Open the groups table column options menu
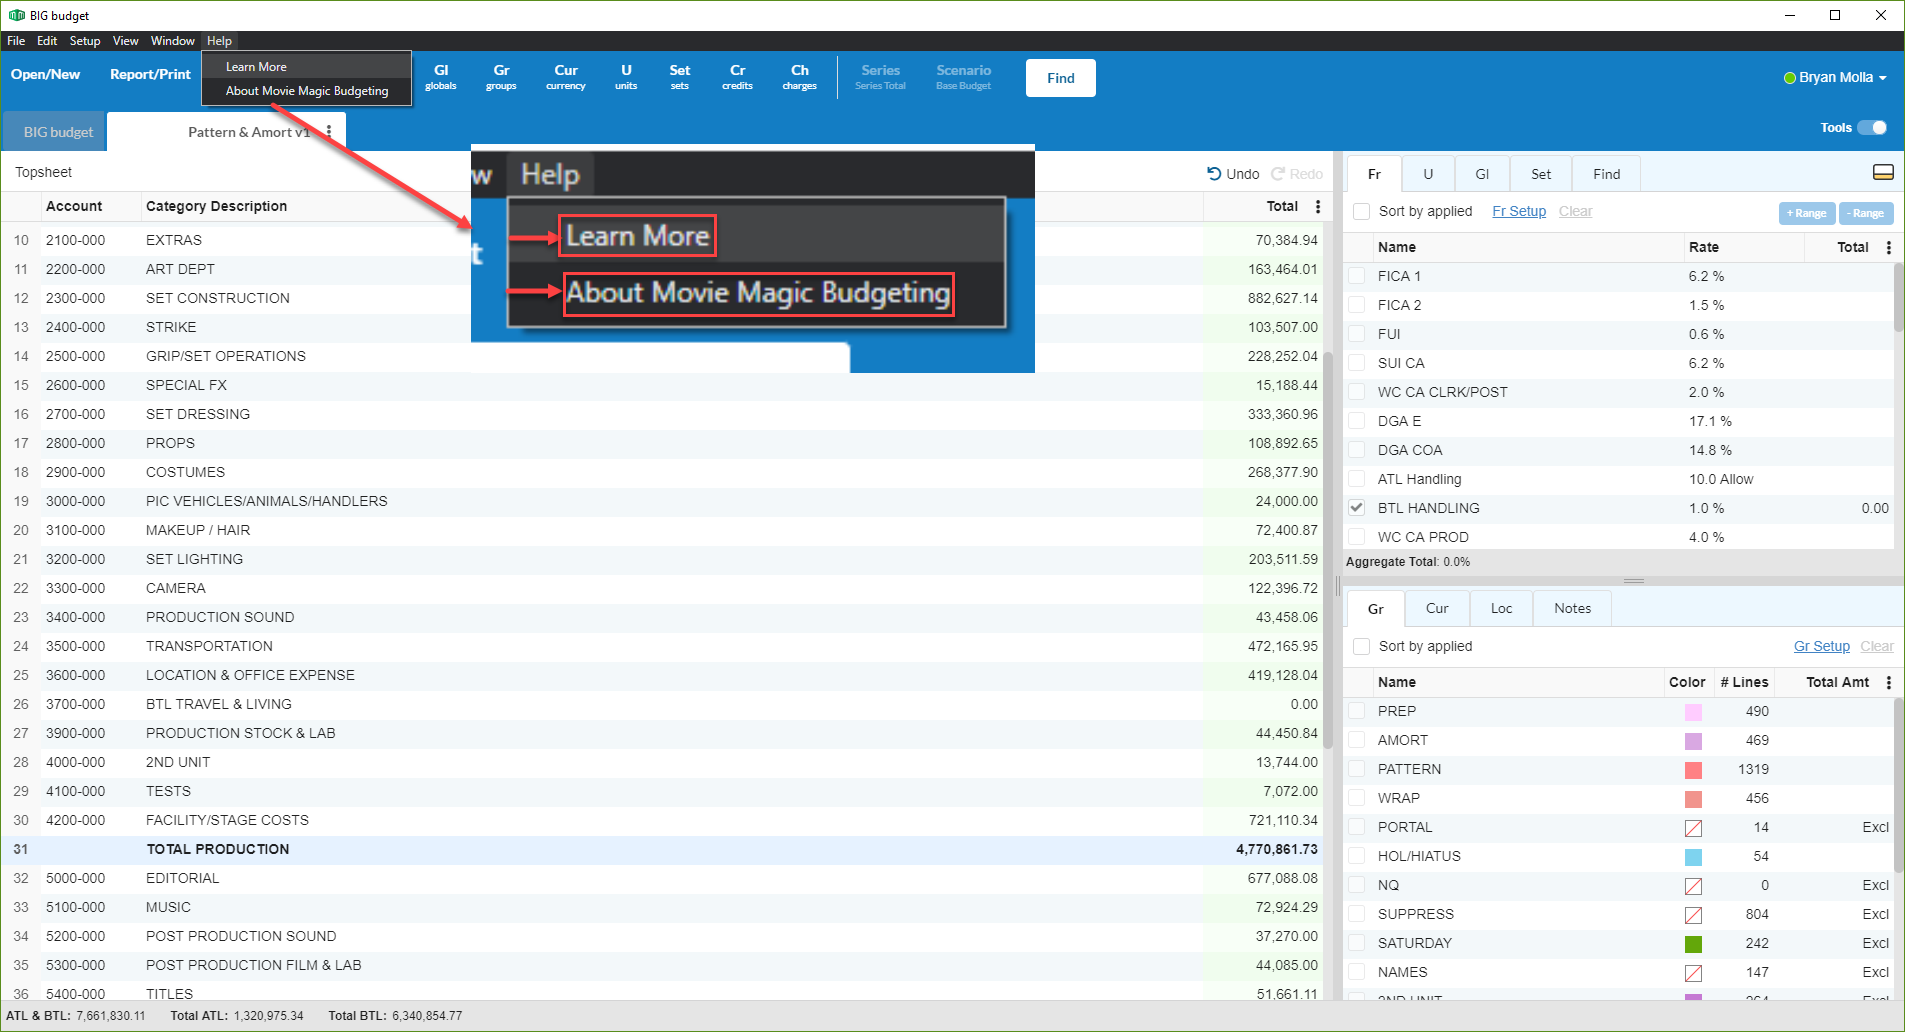The image size is (1905, 1032). coord(1888,682)
